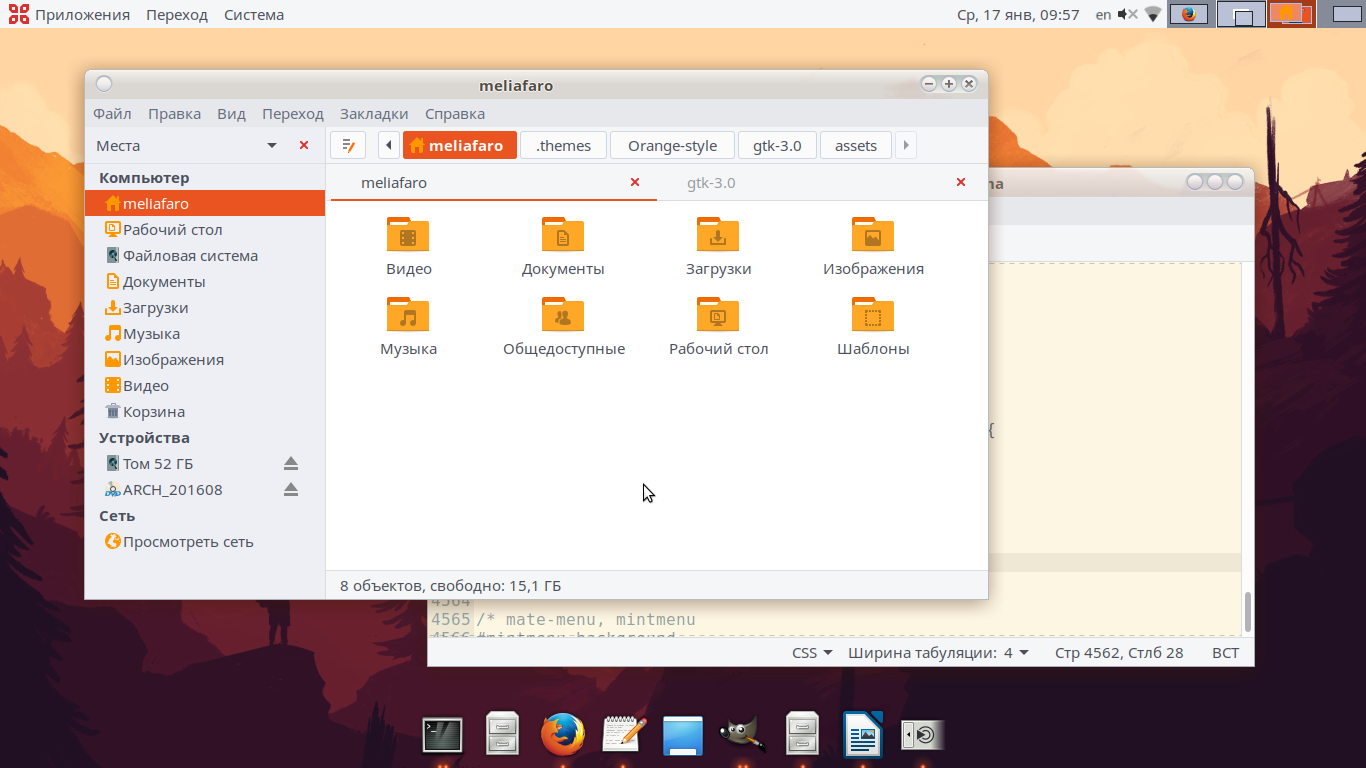Screen dimensions: 1366x768
Task: Open the Загрузки folder icon in main pane
Action: [718, 235]
